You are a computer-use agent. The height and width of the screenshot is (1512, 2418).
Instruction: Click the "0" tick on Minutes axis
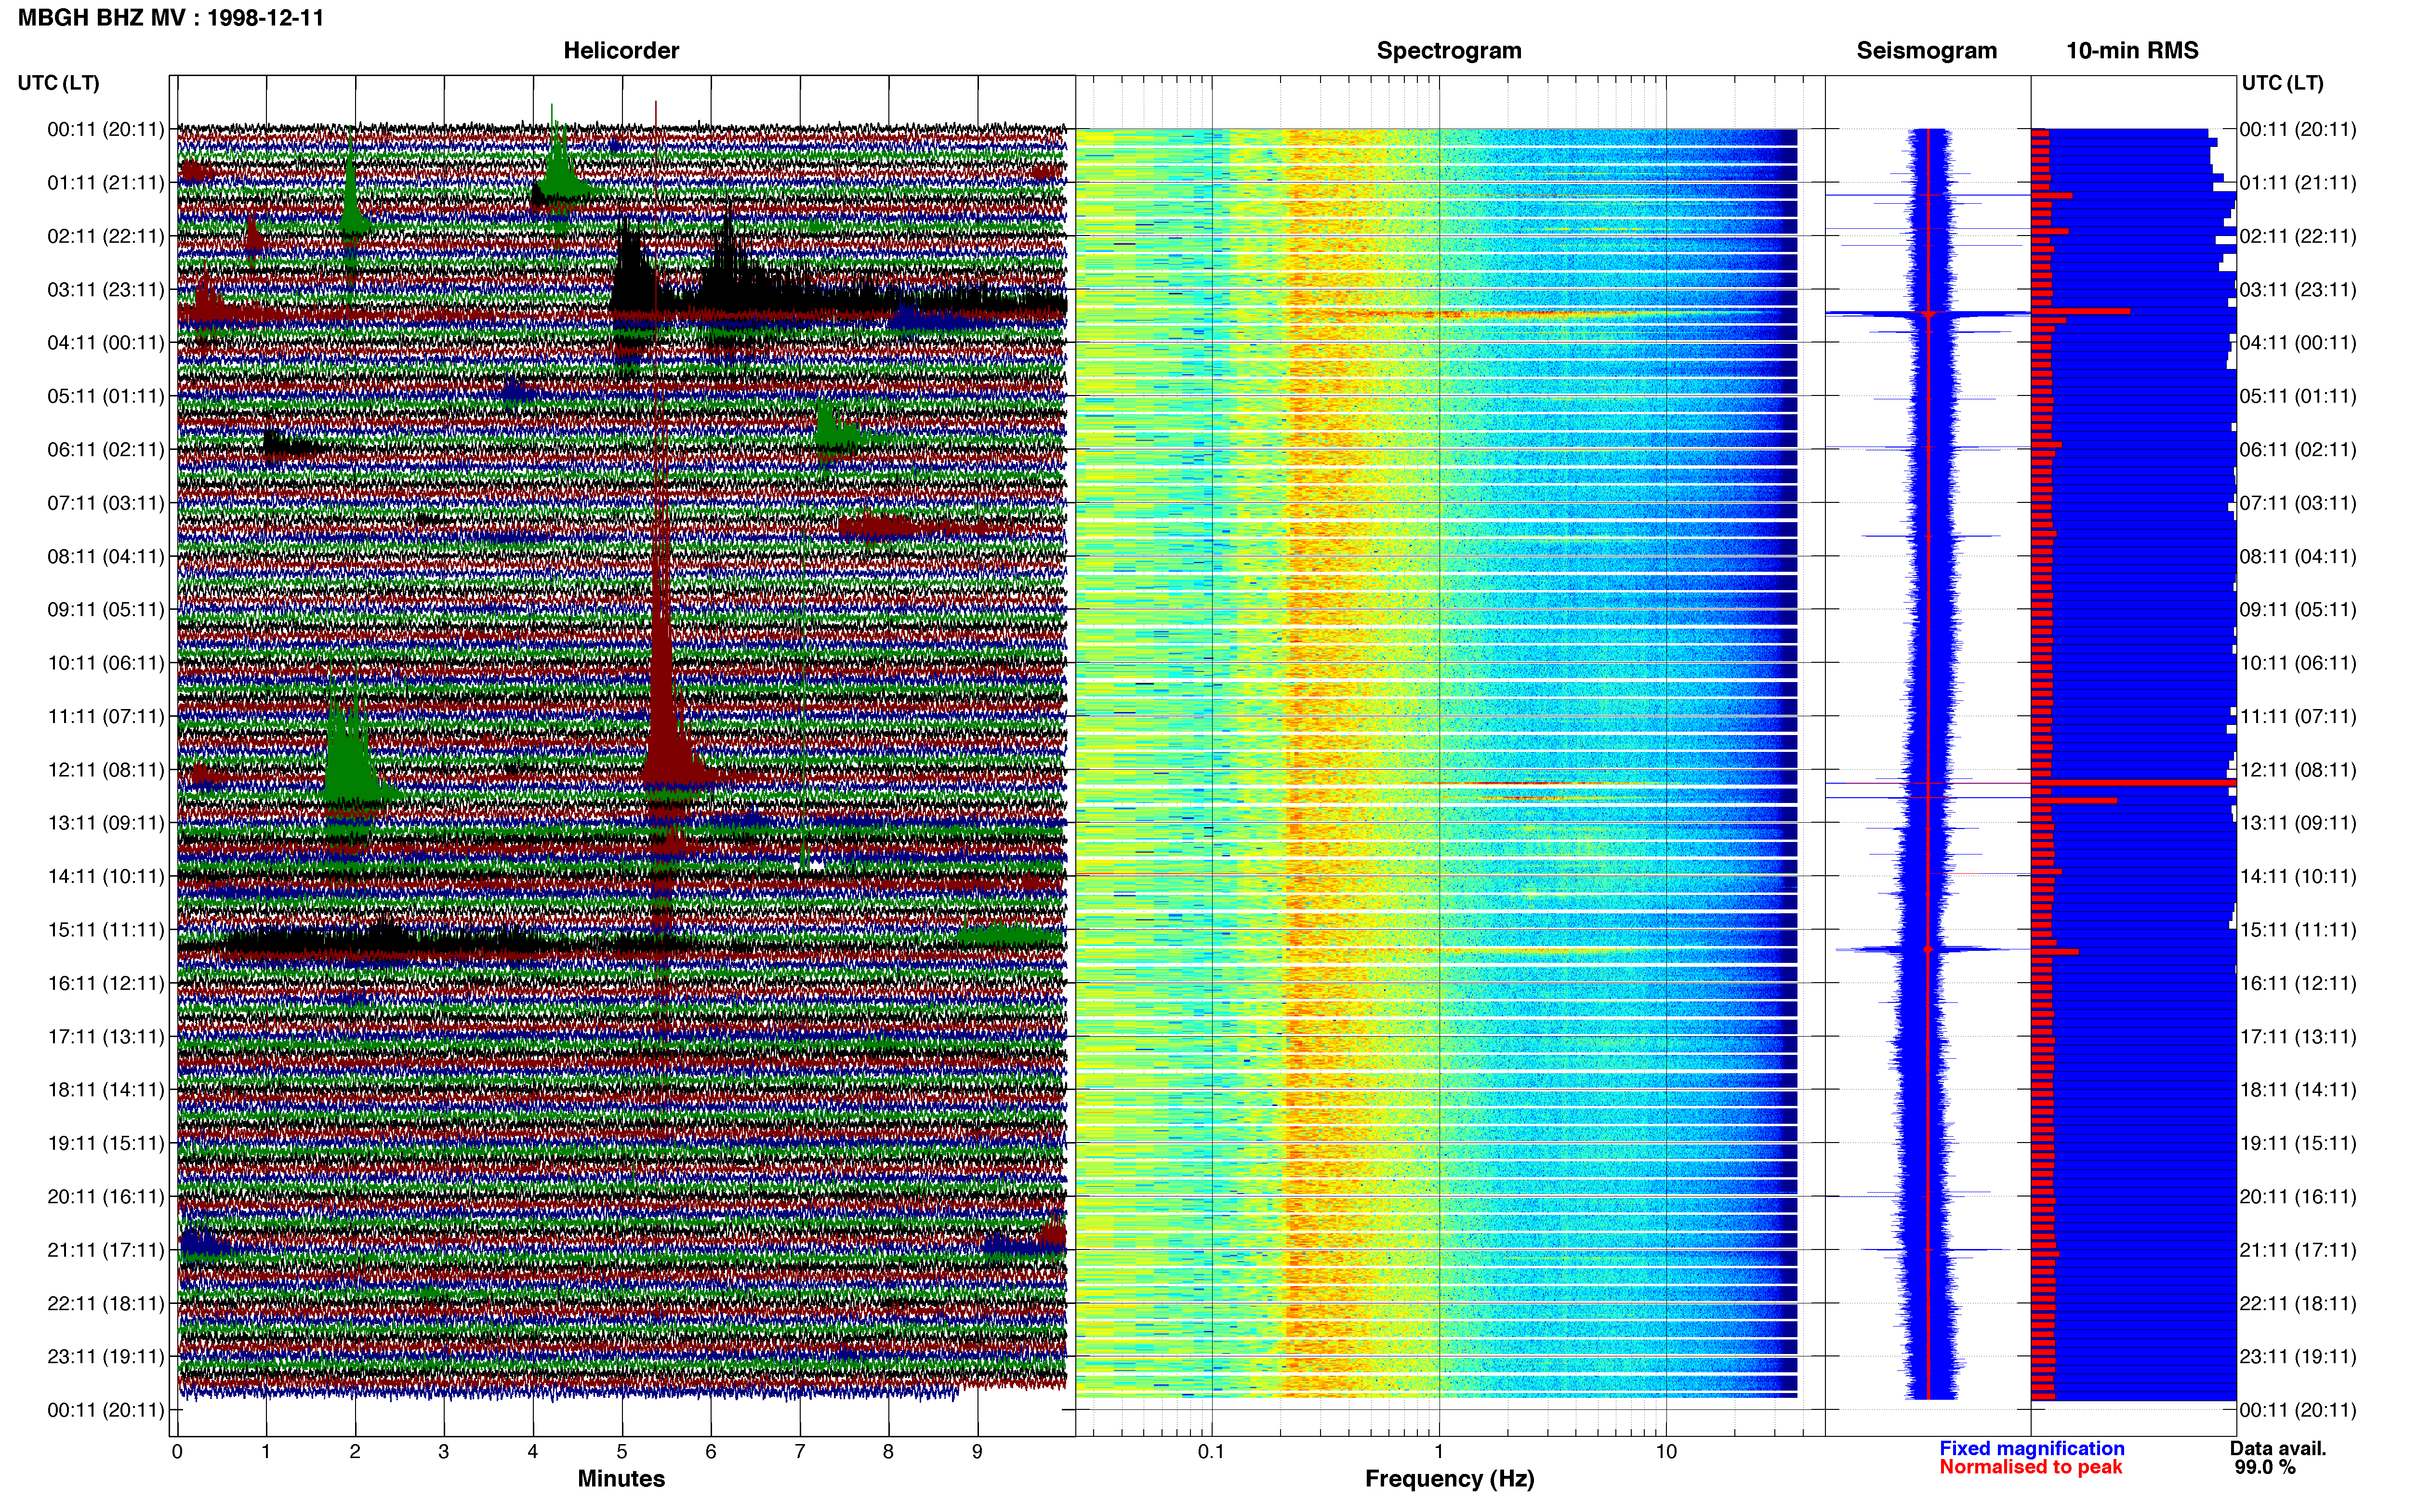click(177, 1452)
